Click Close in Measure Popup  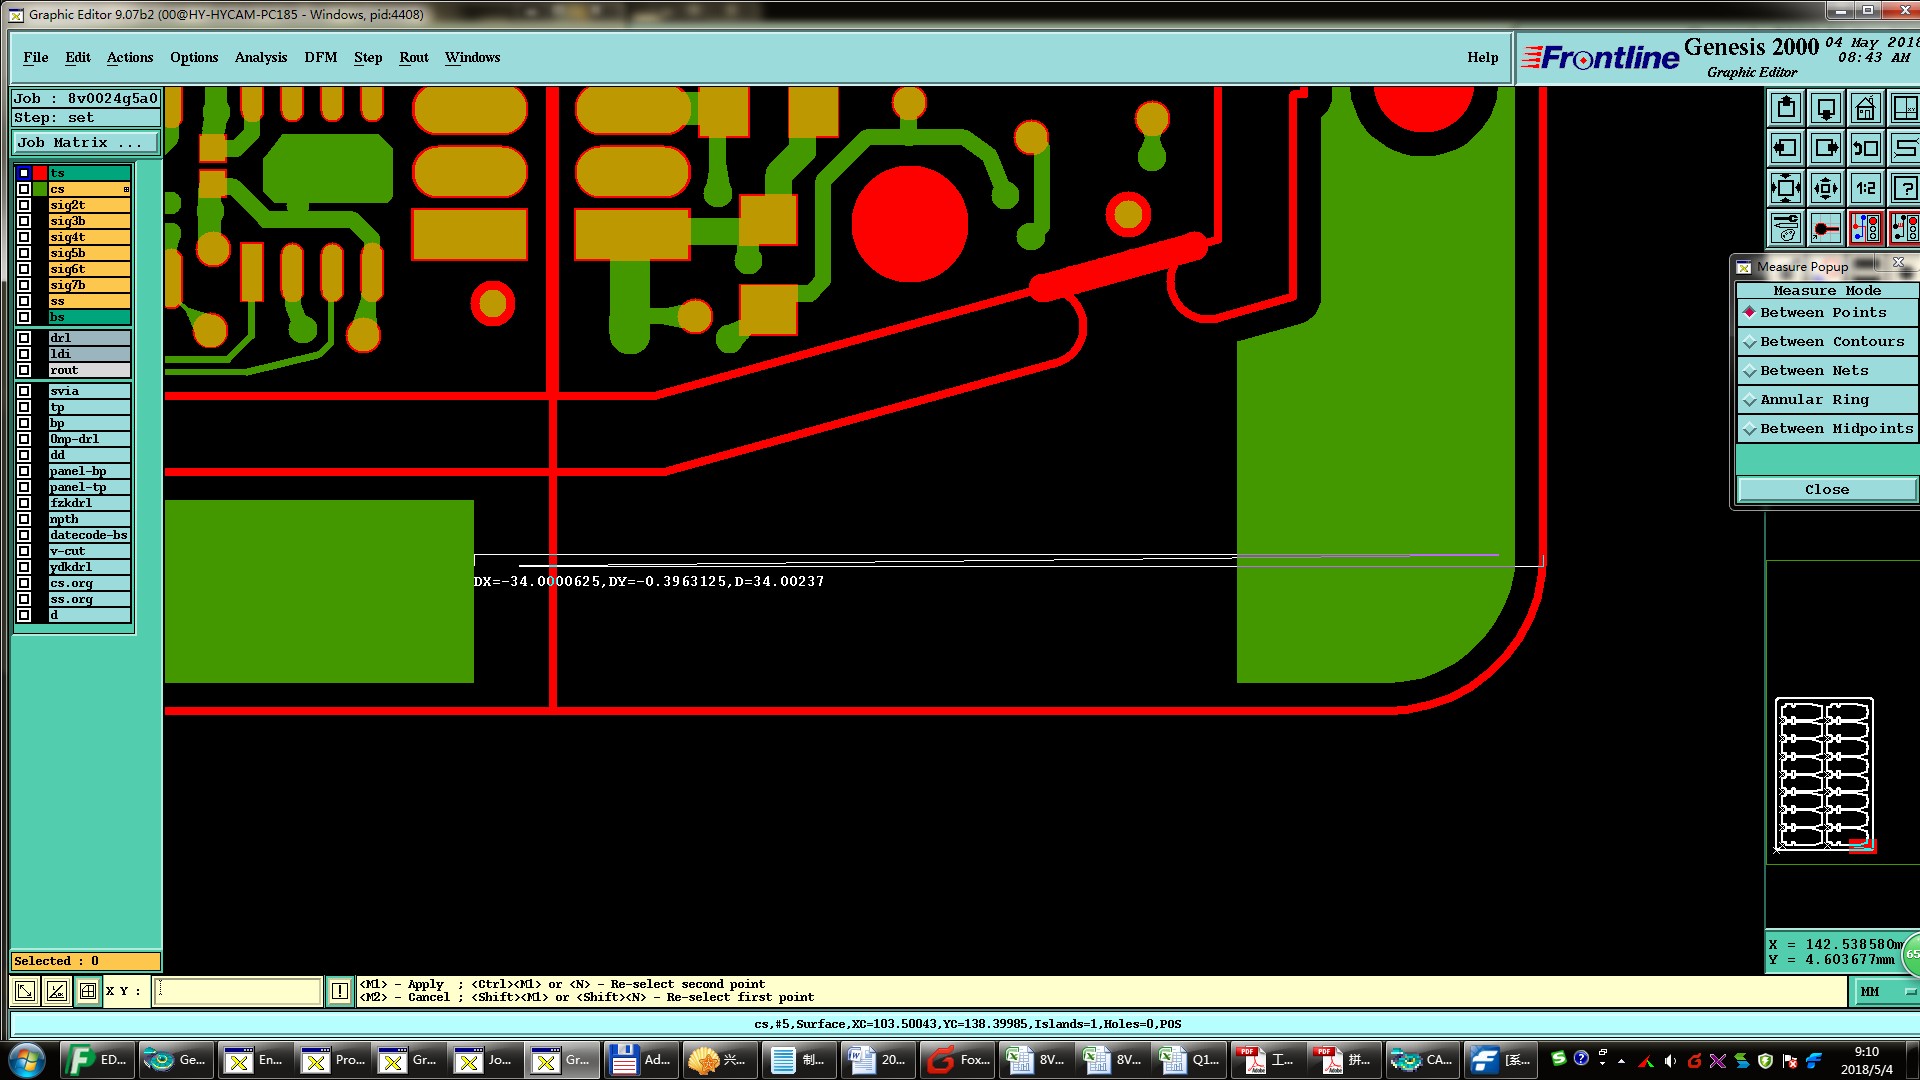coord(1826,489)
